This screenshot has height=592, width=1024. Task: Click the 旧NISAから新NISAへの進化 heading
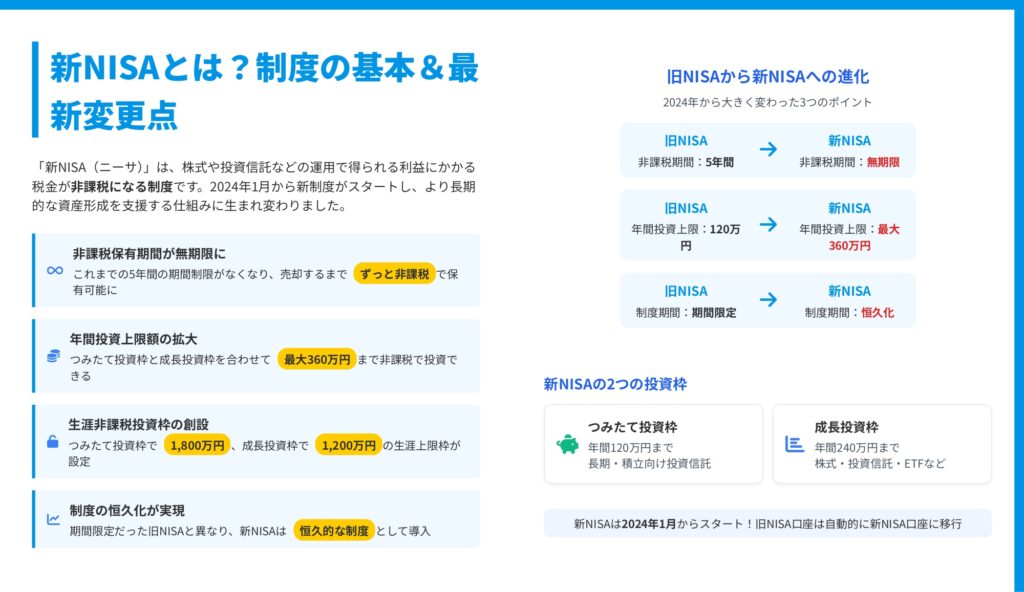[x=767, y=77]
